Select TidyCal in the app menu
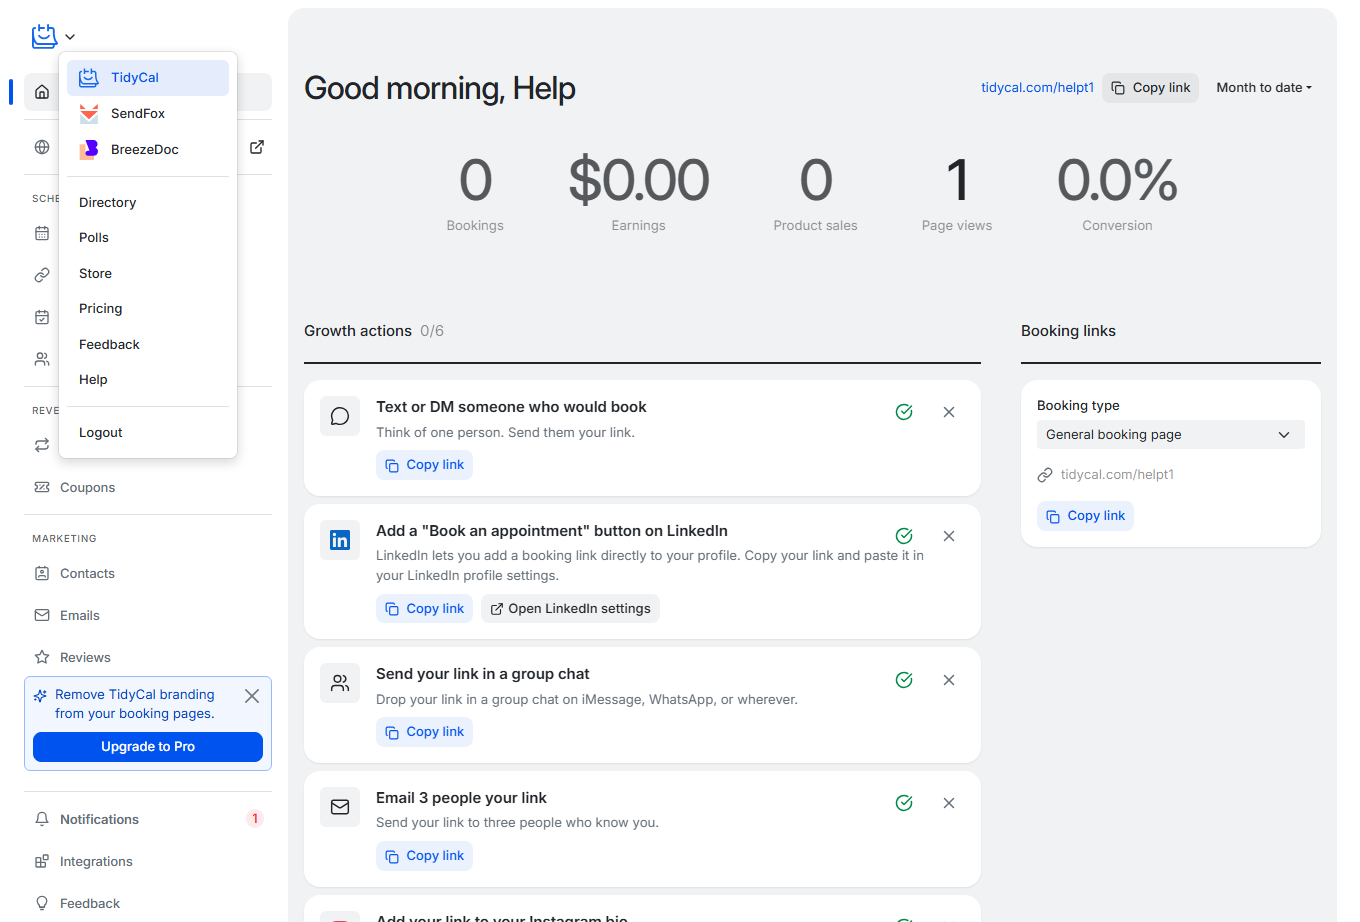 148,78
